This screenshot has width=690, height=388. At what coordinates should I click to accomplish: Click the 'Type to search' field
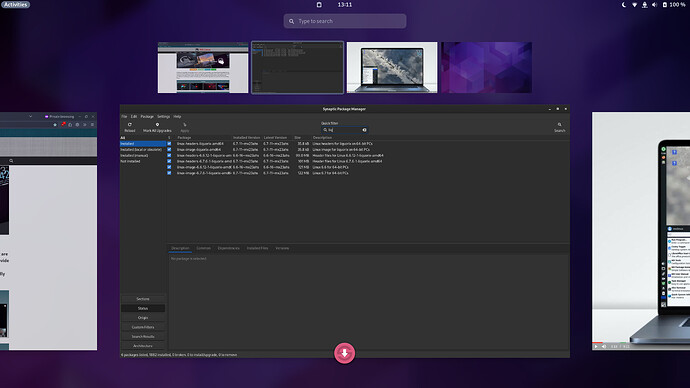pos(345,21)
